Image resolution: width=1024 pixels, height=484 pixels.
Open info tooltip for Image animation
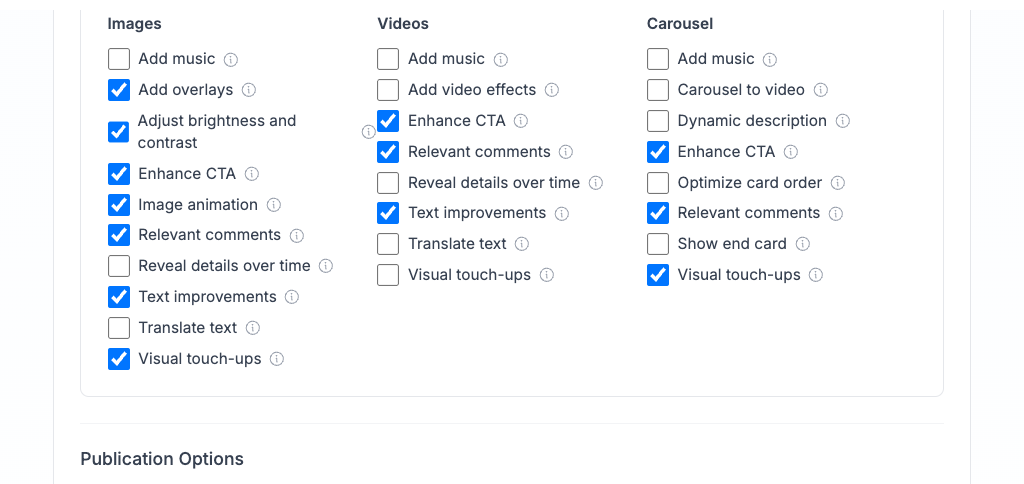(x=274, y=205)
